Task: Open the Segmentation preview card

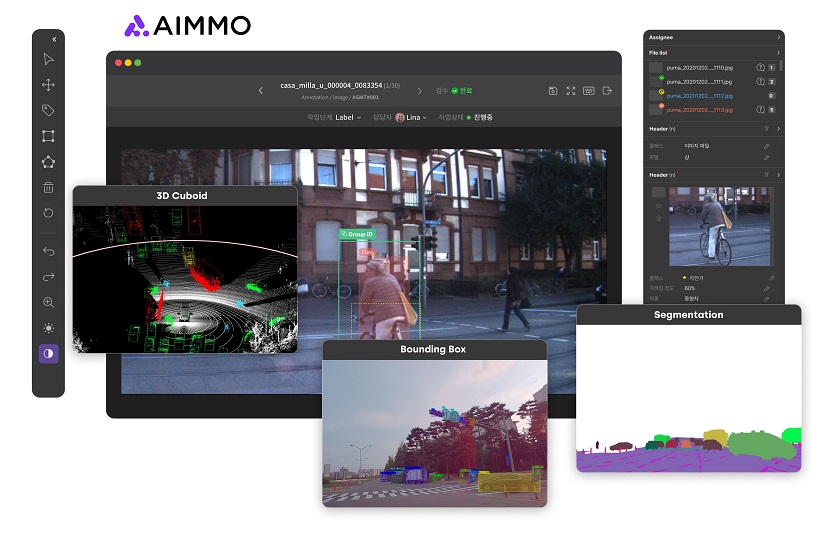Action: pos(689,389)
